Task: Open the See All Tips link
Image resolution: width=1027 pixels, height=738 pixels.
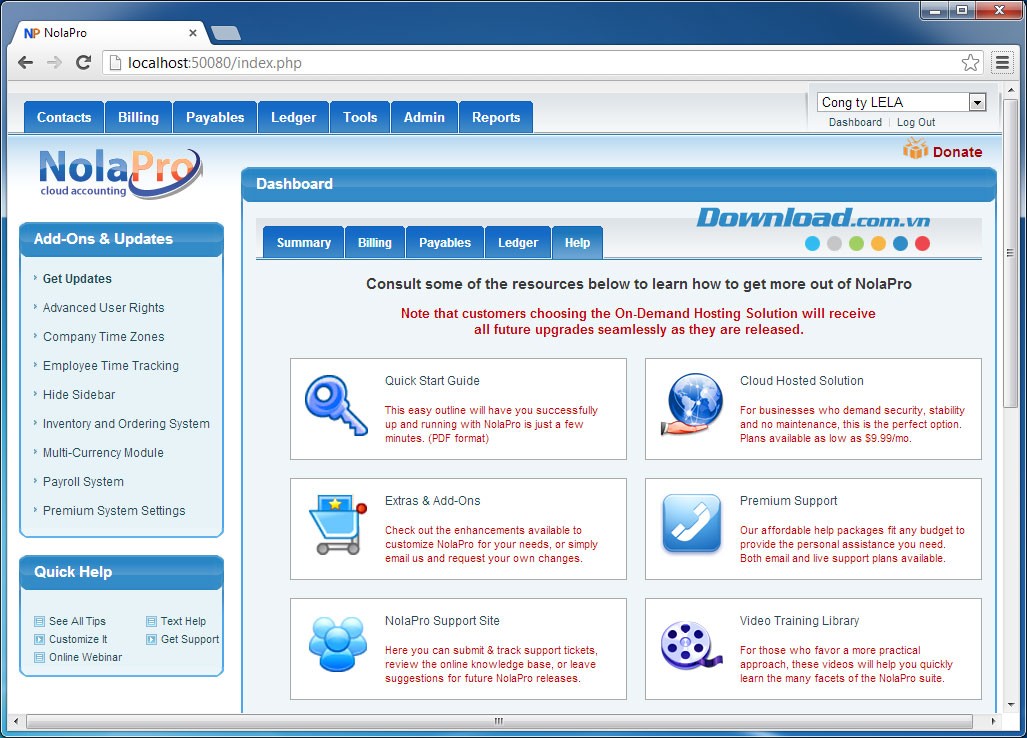Action: 77,621
